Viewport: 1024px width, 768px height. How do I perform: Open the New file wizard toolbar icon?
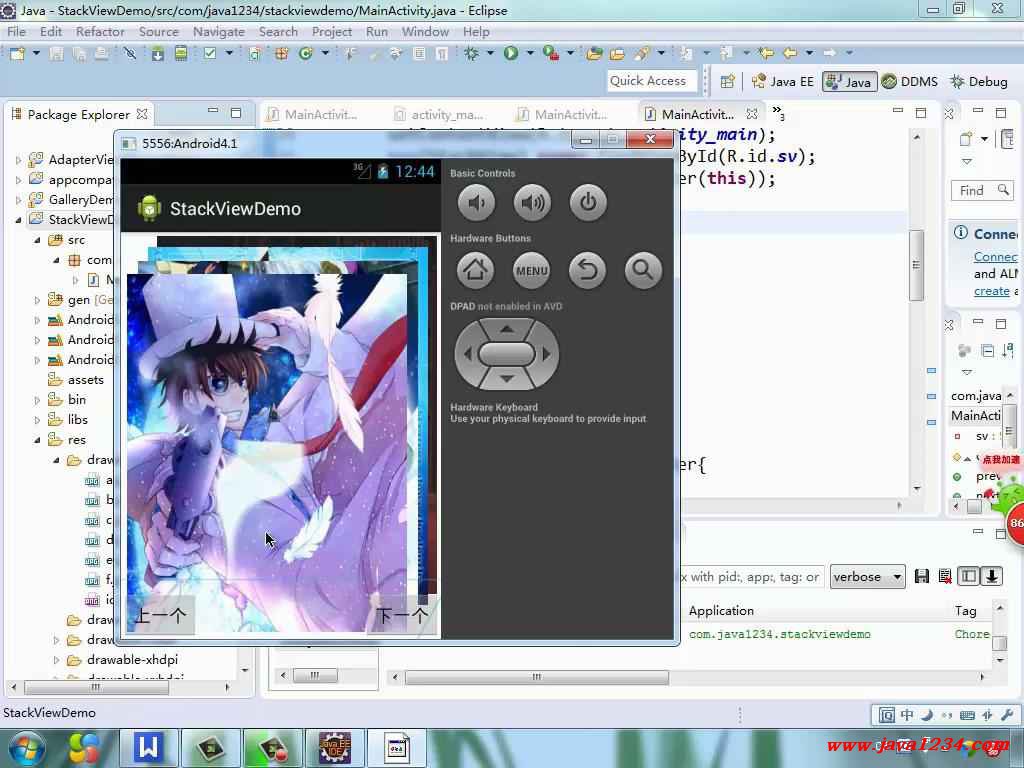point(18,53)
